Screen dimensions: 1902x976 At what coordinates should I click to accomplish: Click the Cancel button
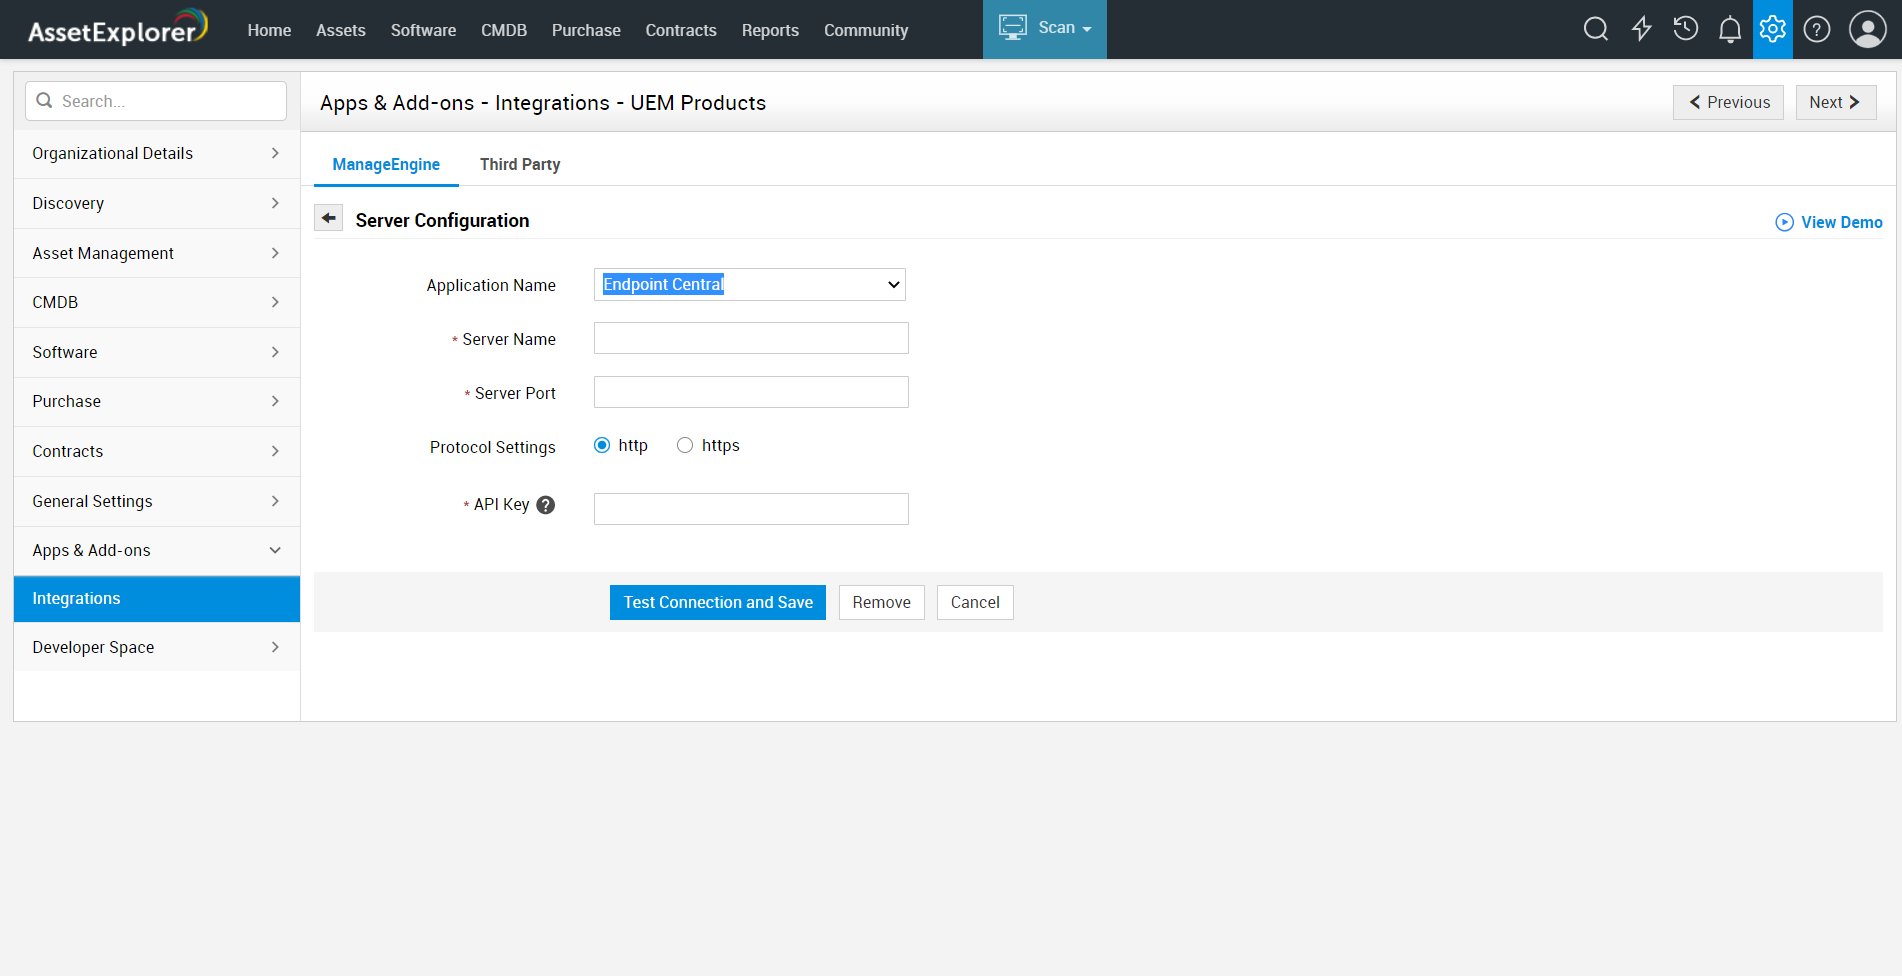tap(975, 603)
